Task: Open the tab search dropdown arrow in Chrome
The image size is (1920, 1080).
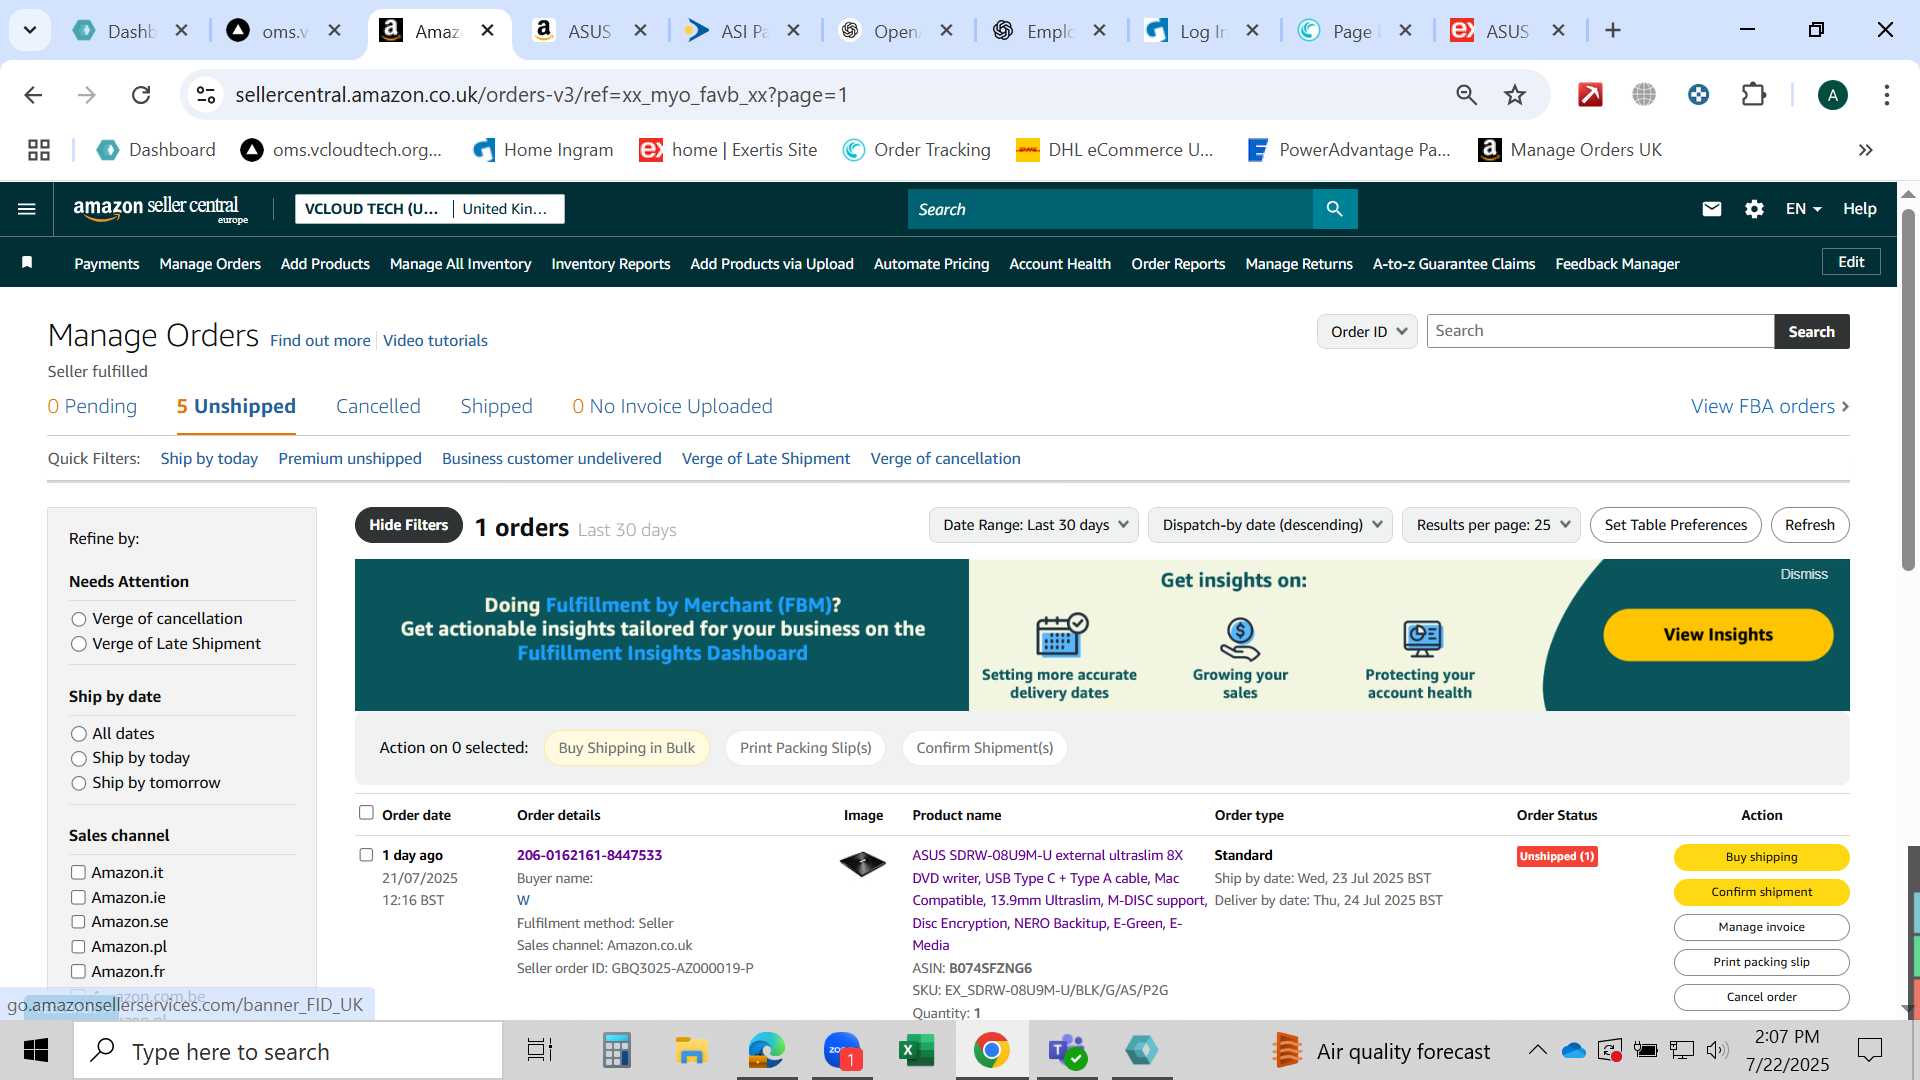Action: tap(30, 30)
